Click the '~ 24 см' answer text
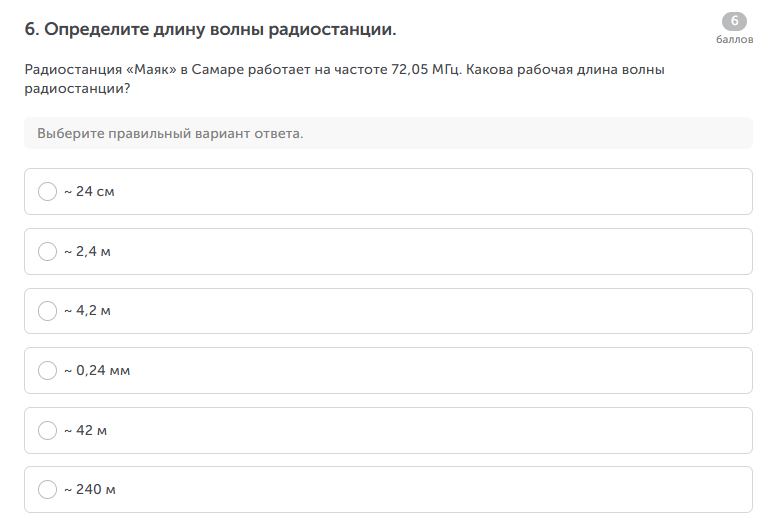Image resolution: width=778 pixels, height=529 pixels. click(90, 191)
